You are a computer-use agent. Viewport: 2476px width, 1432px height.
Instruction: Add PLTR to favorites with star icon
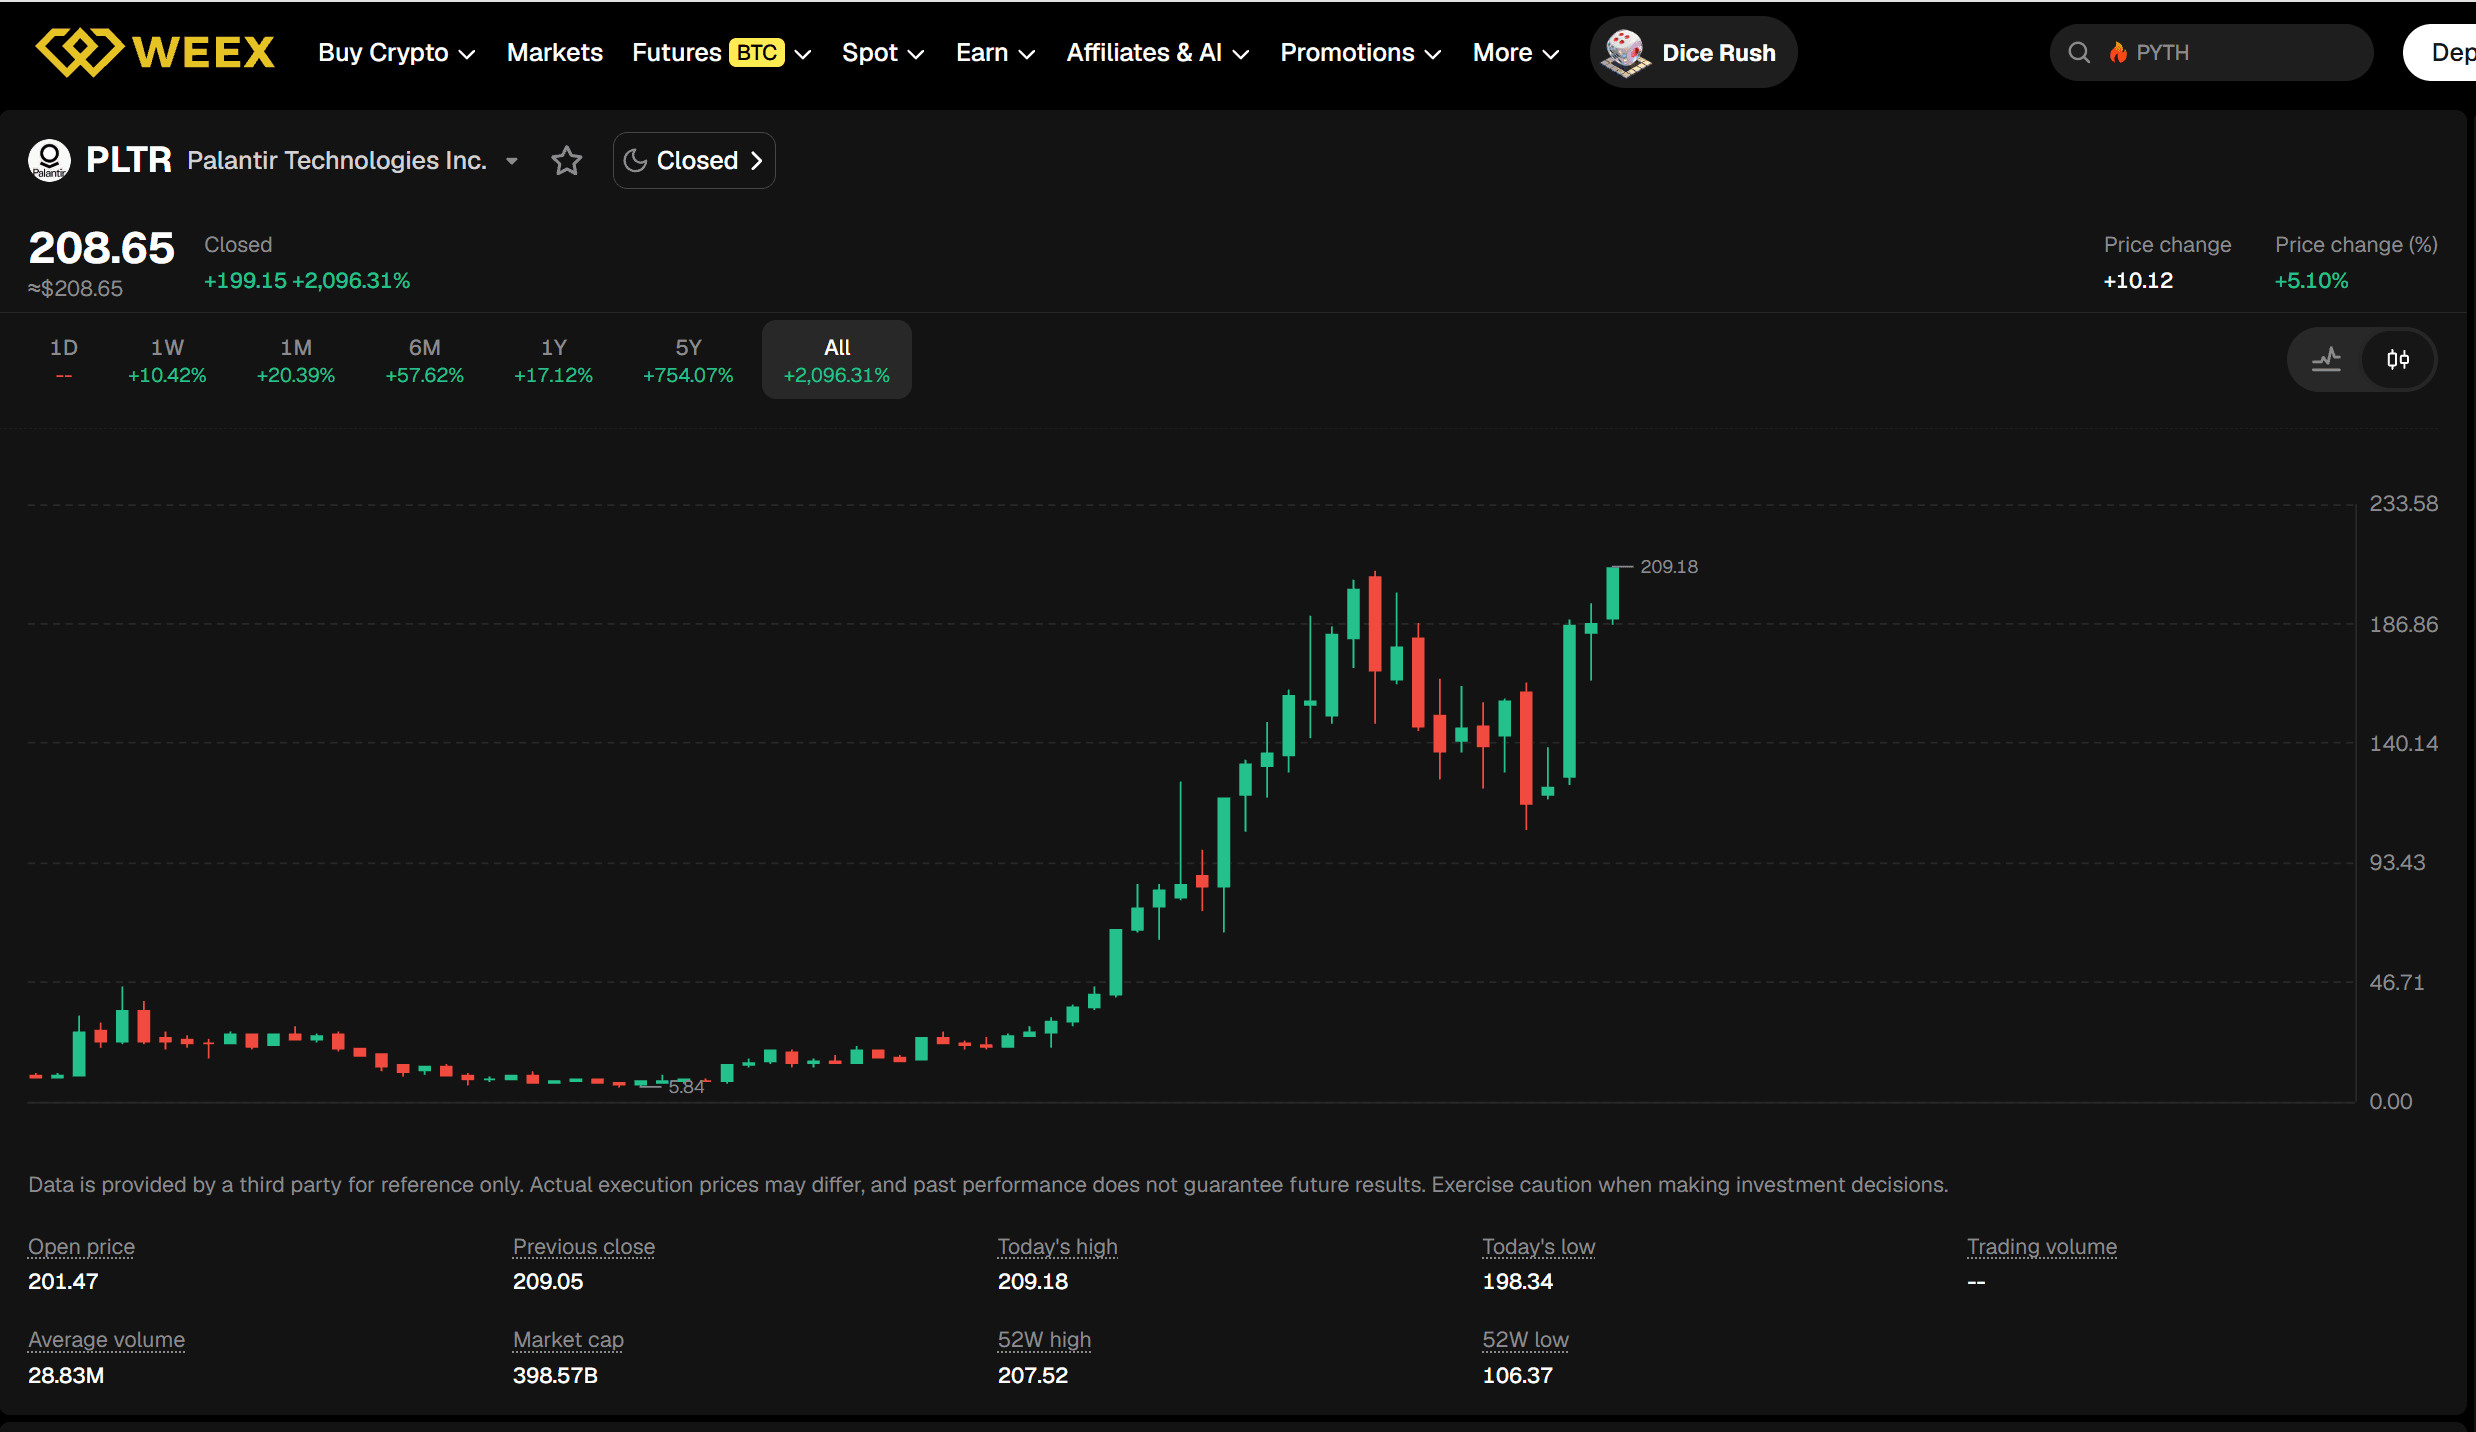click(x=567, y=160)
